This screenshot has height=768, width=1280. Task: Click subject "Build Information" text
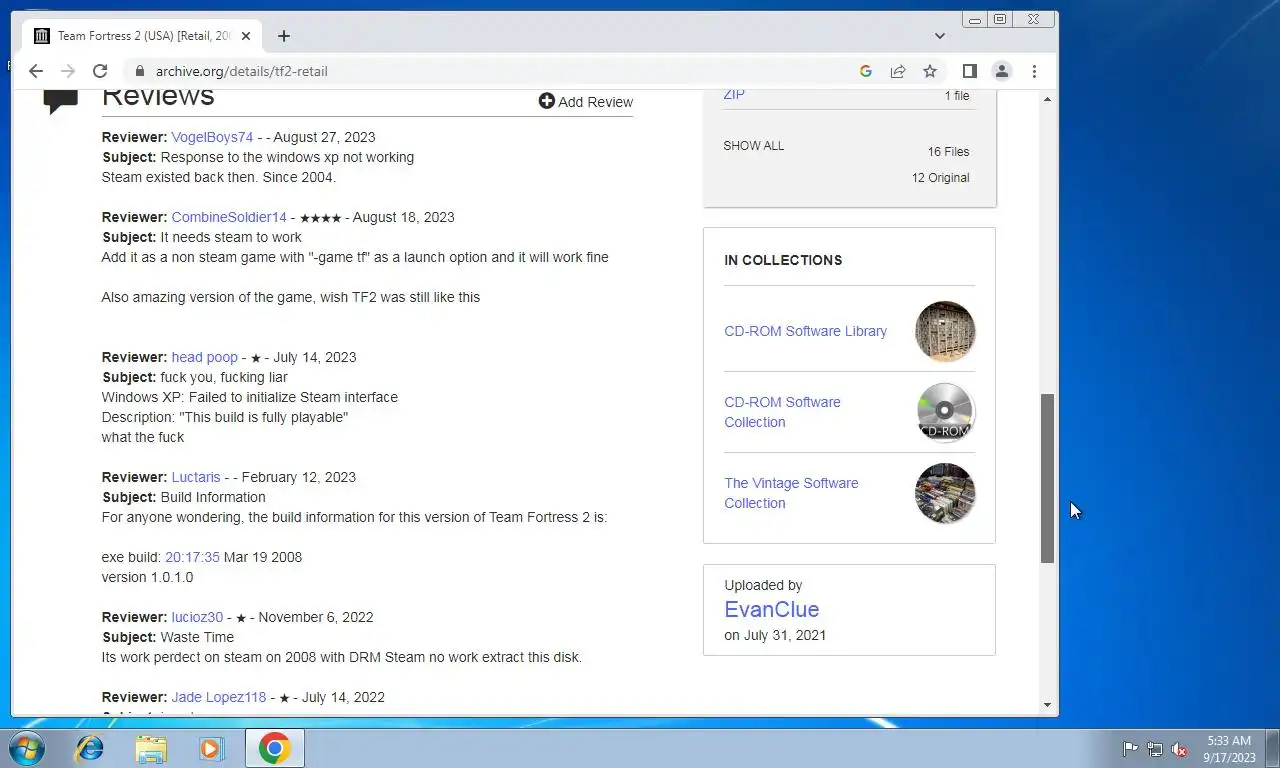click(213, 497)
